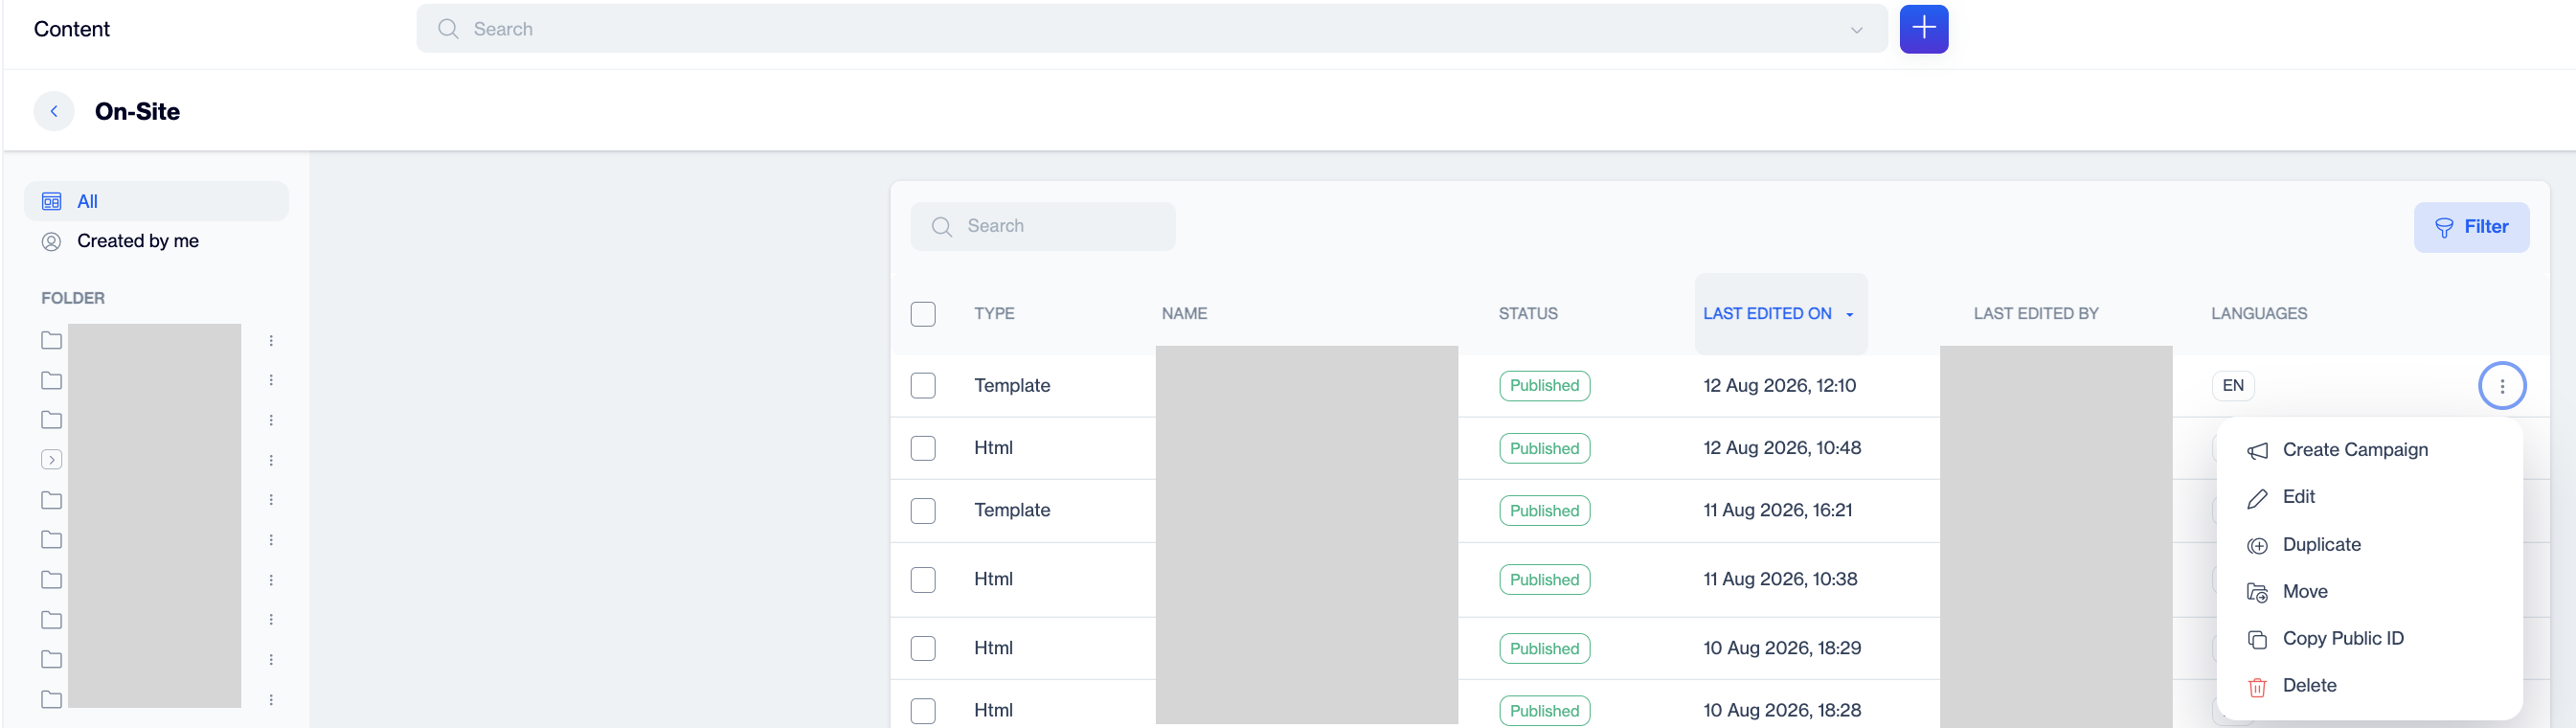This screenshot has width=2576, height=728.
Task: Focus the table Search input
Action: click(1043, 227)
